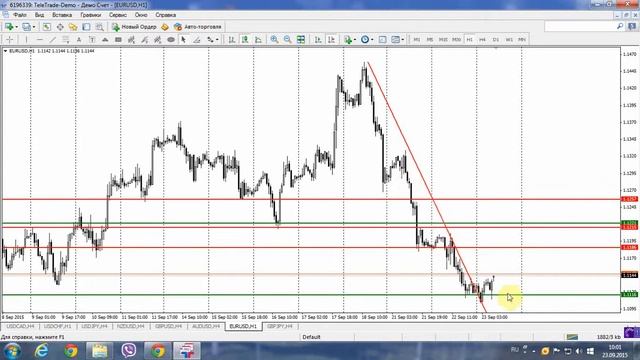Viewport: 640px width, 360px height.
Task: Click the Новый Ордер button
Action: point(134,27)
